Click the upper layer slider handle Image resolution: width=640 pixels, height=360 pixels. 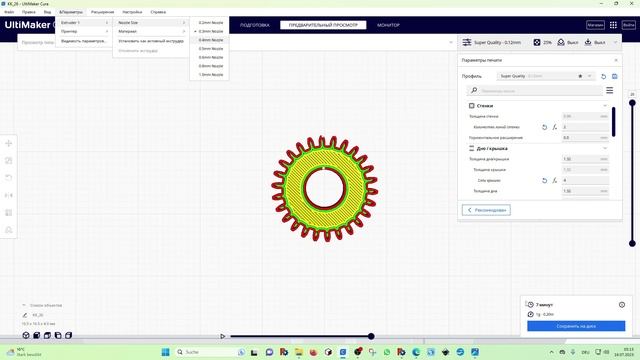(632, 103)
